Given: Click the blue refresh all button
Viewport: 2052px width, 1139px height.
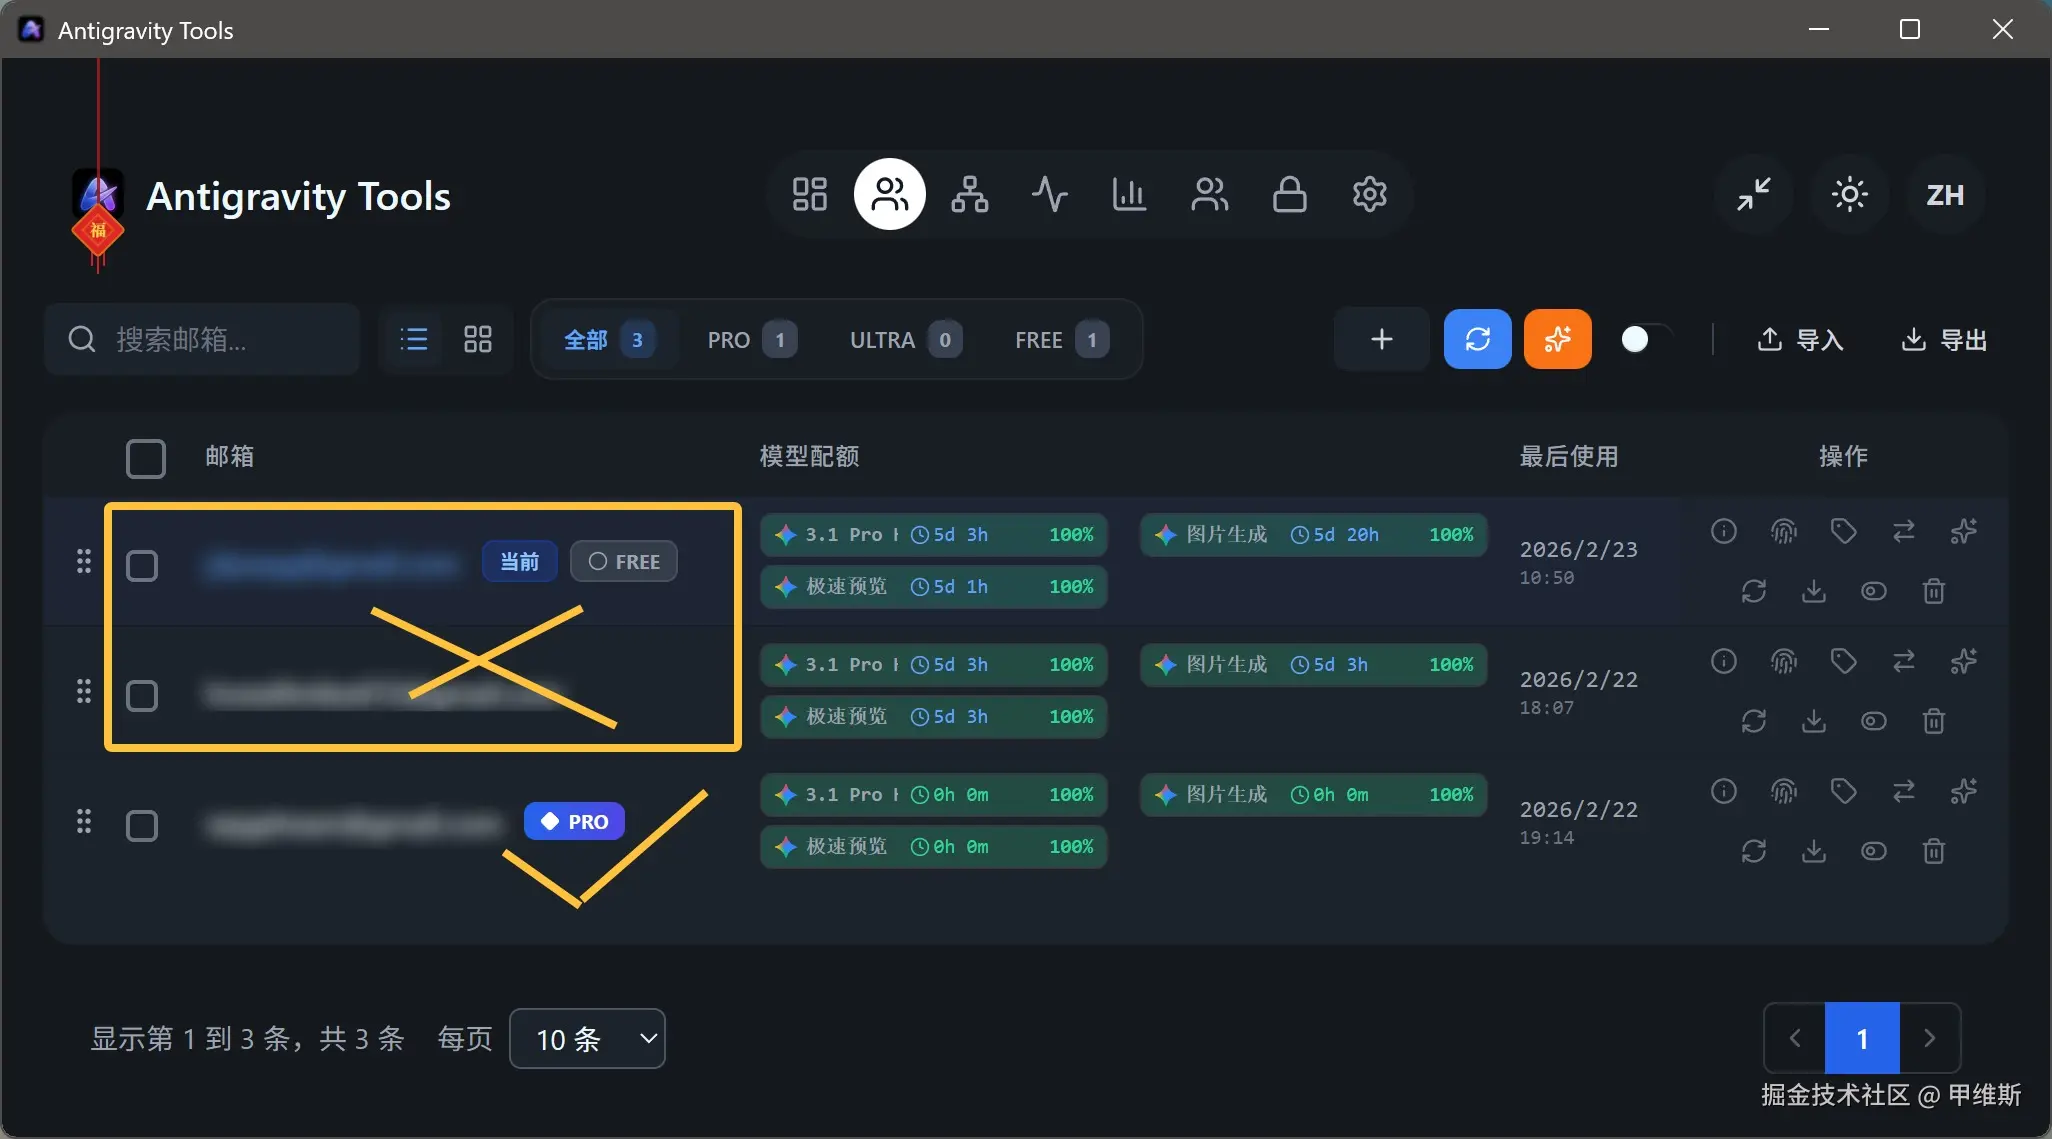Looking at the screenshot, I should pos(1477,339).
